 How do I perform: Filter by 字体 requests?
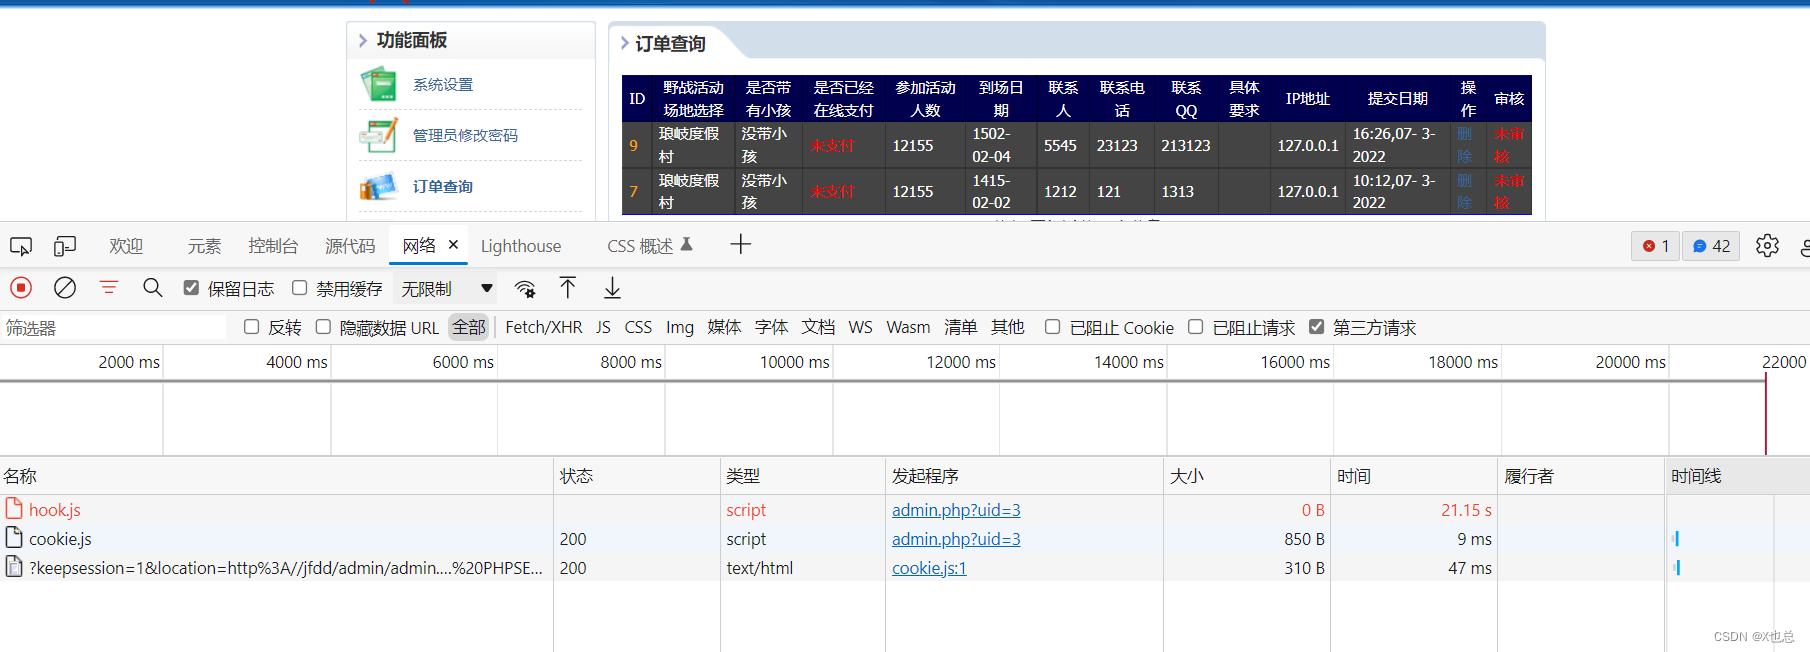771,327
